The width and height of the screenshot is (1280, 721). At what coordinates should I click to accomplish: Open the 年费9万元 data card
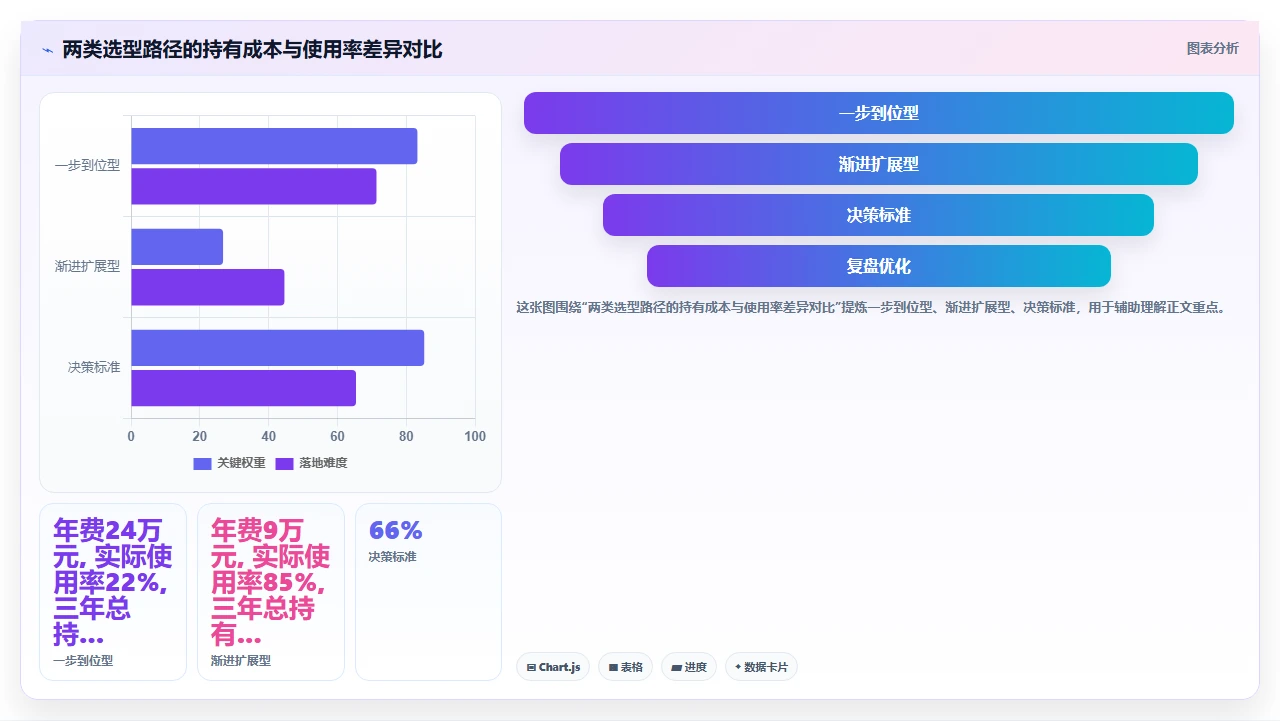point(271,592)
